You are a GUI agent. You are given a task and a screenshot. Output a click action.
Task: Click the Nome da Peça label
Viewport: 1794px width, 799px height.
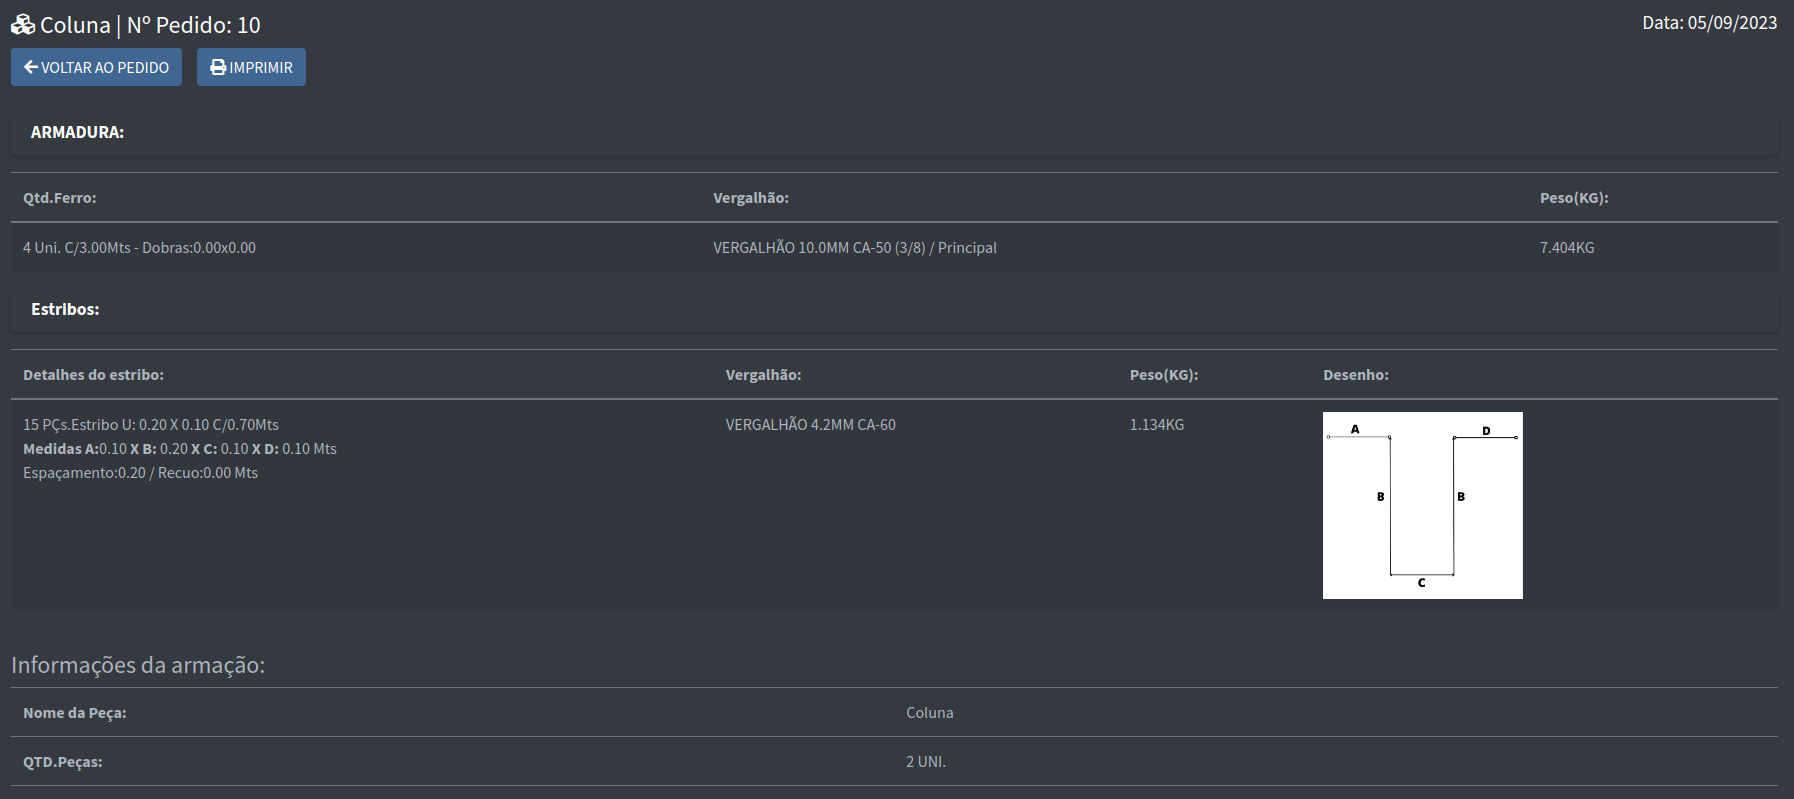pos(75,713)
